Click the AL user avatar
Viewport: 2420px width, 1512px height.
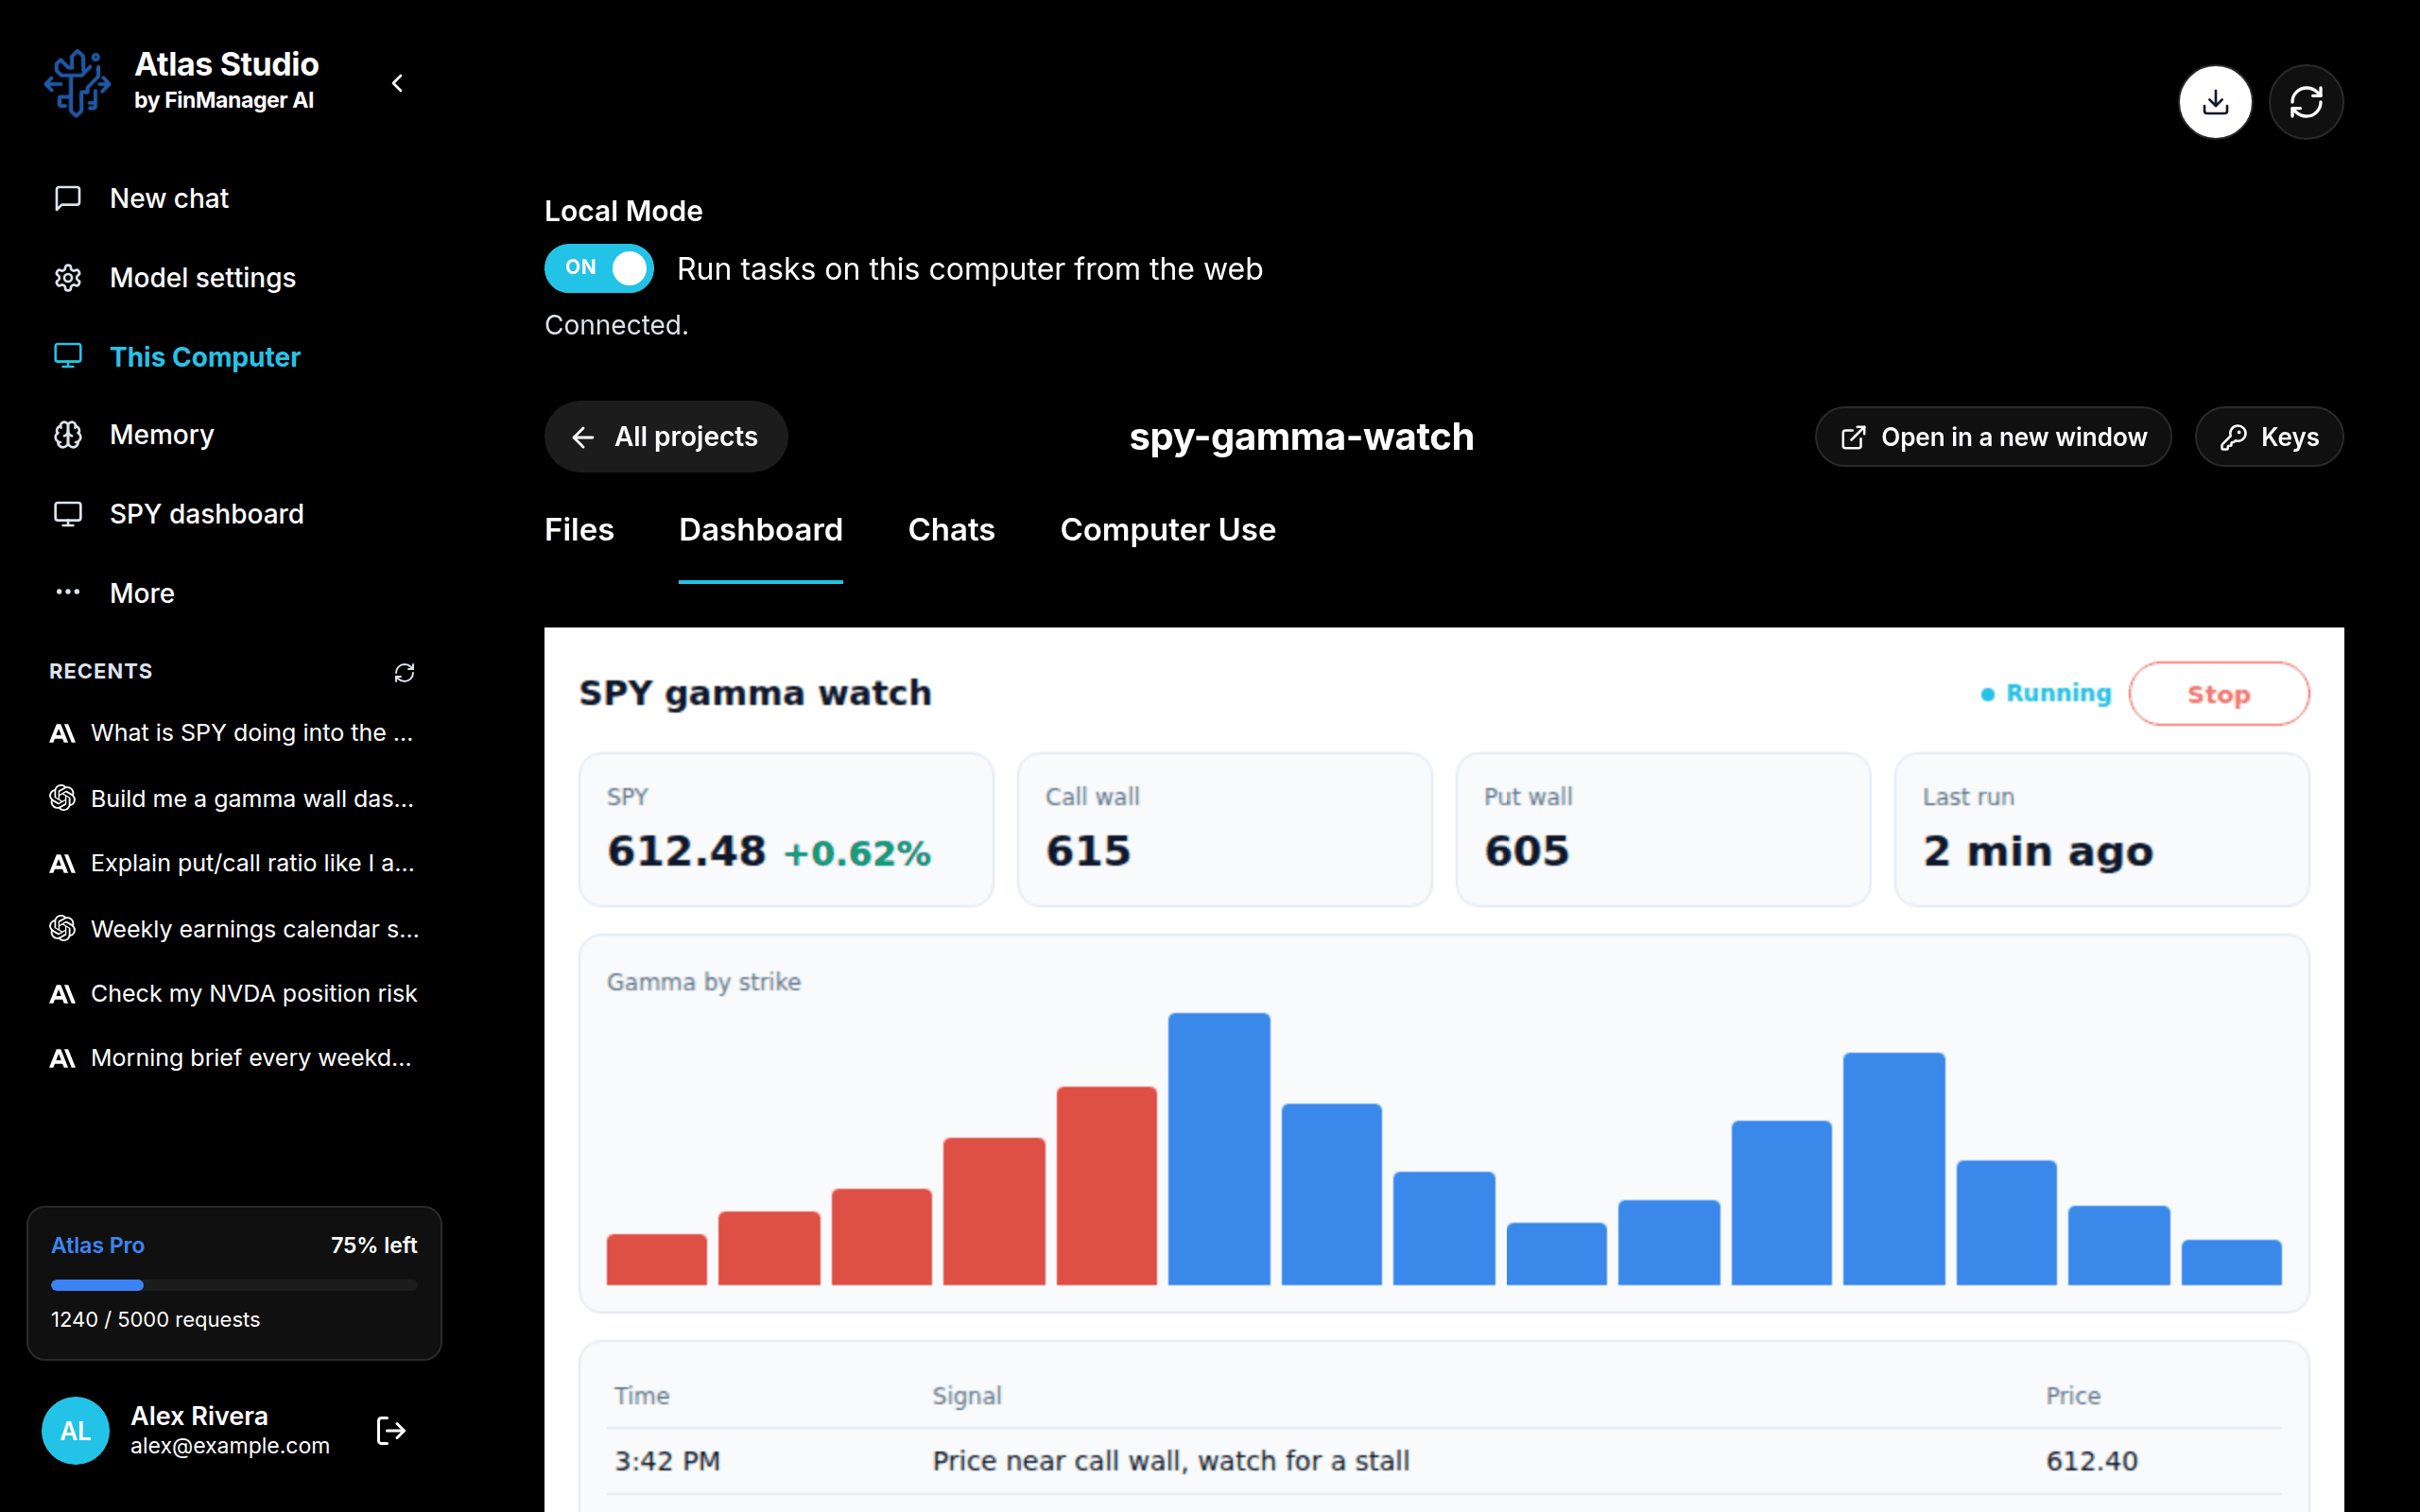click(x=76, y=1431)
